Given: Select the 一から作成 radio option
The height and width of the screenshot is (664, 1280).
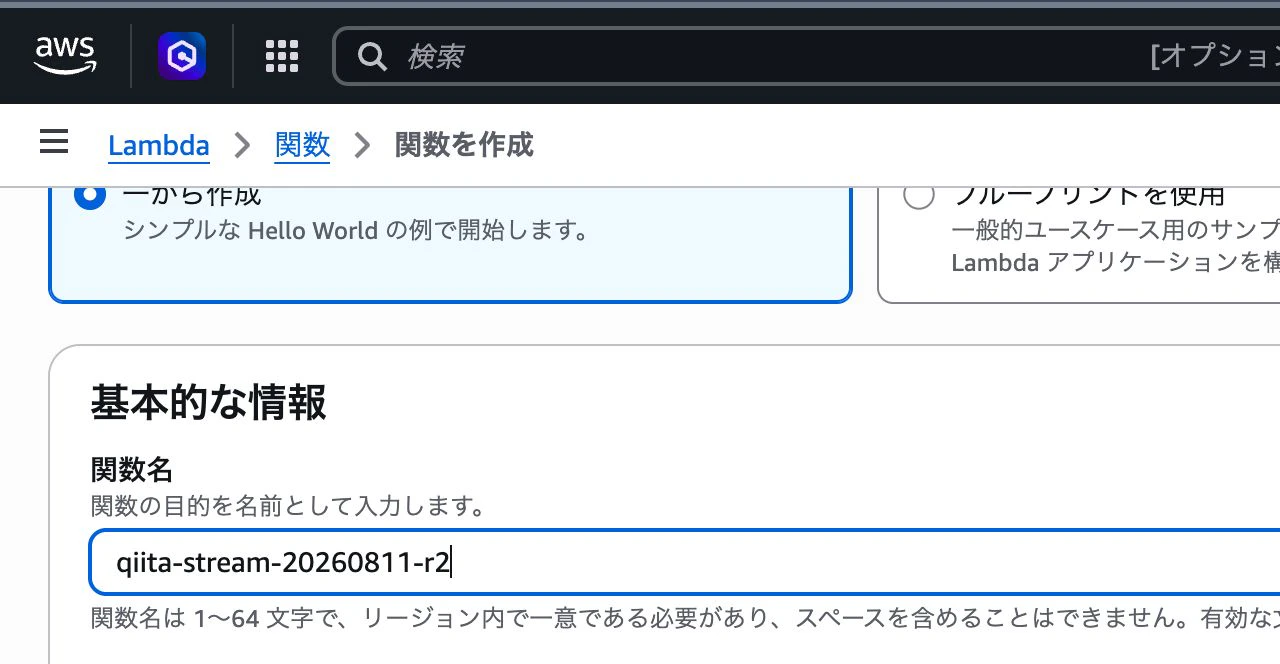Looking at the screenshot, I should point(90,195).
